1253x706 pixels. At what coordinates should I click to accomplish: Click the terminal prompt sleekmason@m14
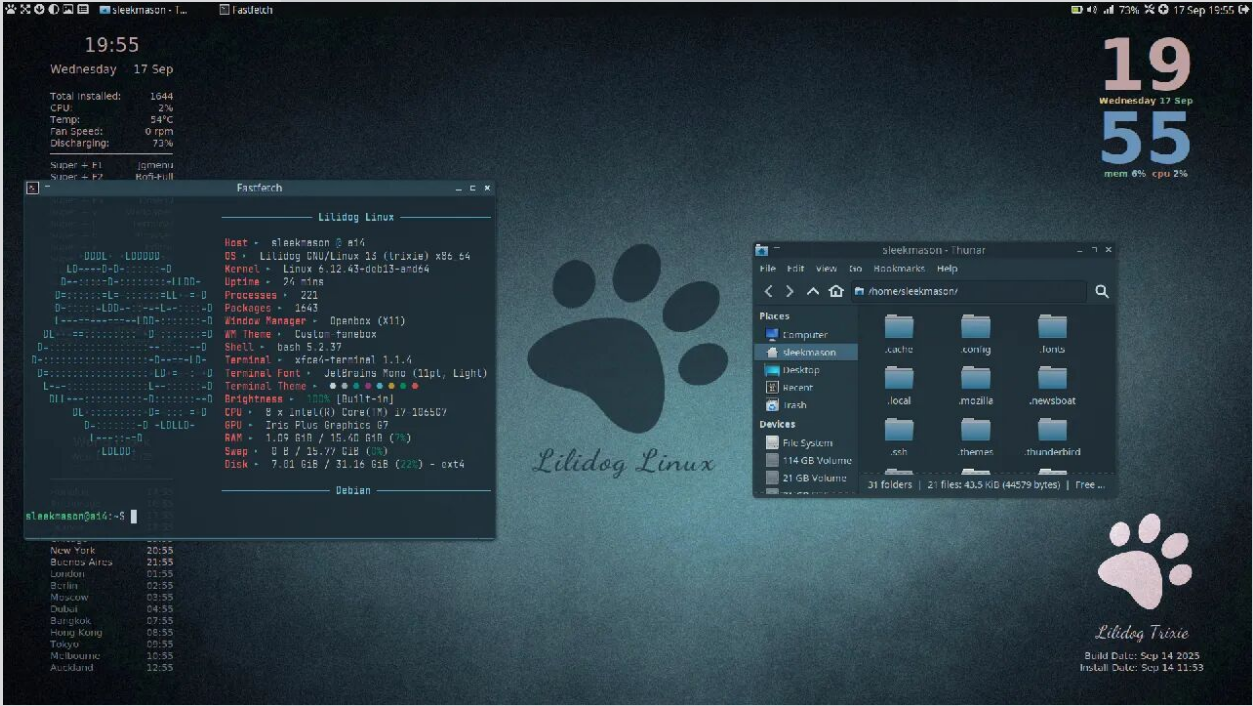pyautogui.click(x=73, y=516)
